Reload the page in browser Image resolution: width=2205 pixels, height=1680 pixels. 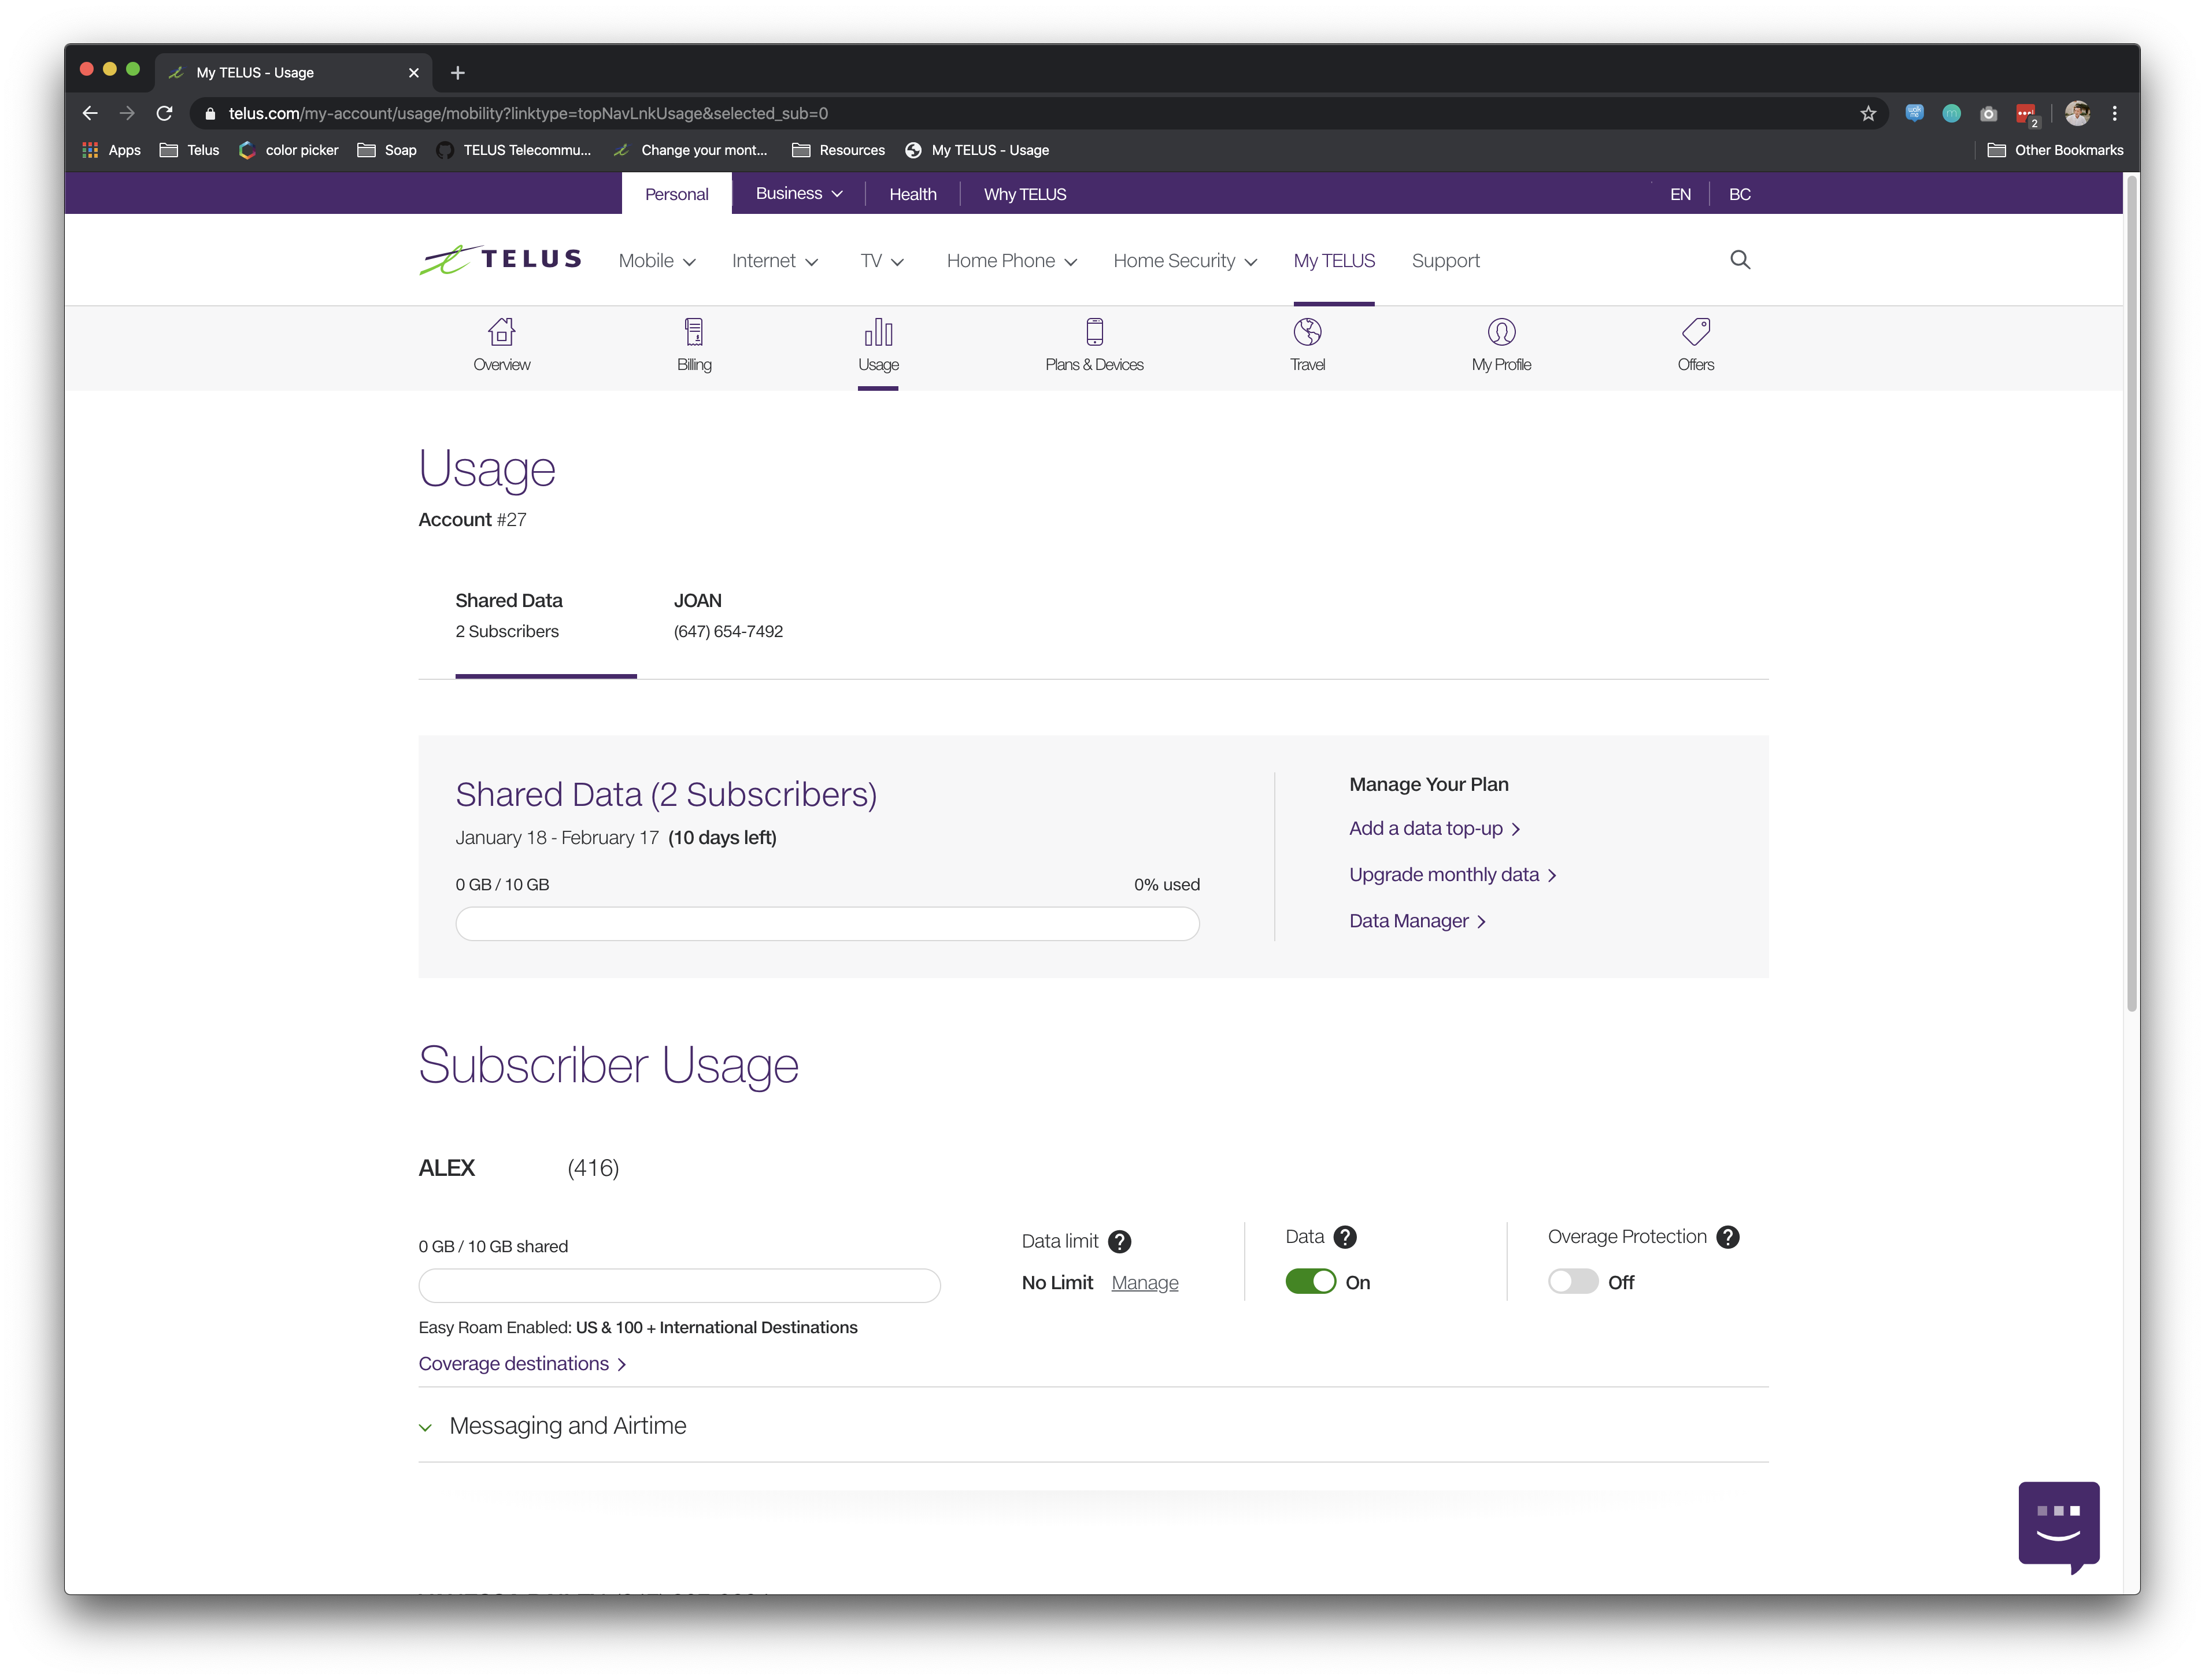tap(164, 113)
